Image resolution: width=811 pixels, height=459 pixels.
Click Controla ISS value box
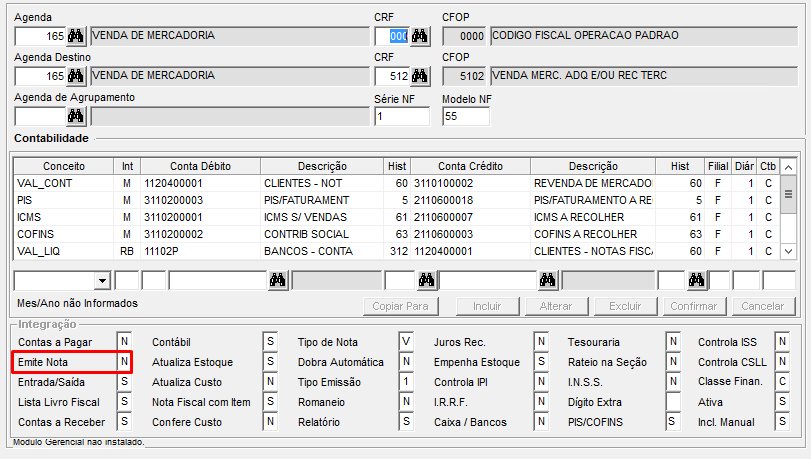point(782,342)
